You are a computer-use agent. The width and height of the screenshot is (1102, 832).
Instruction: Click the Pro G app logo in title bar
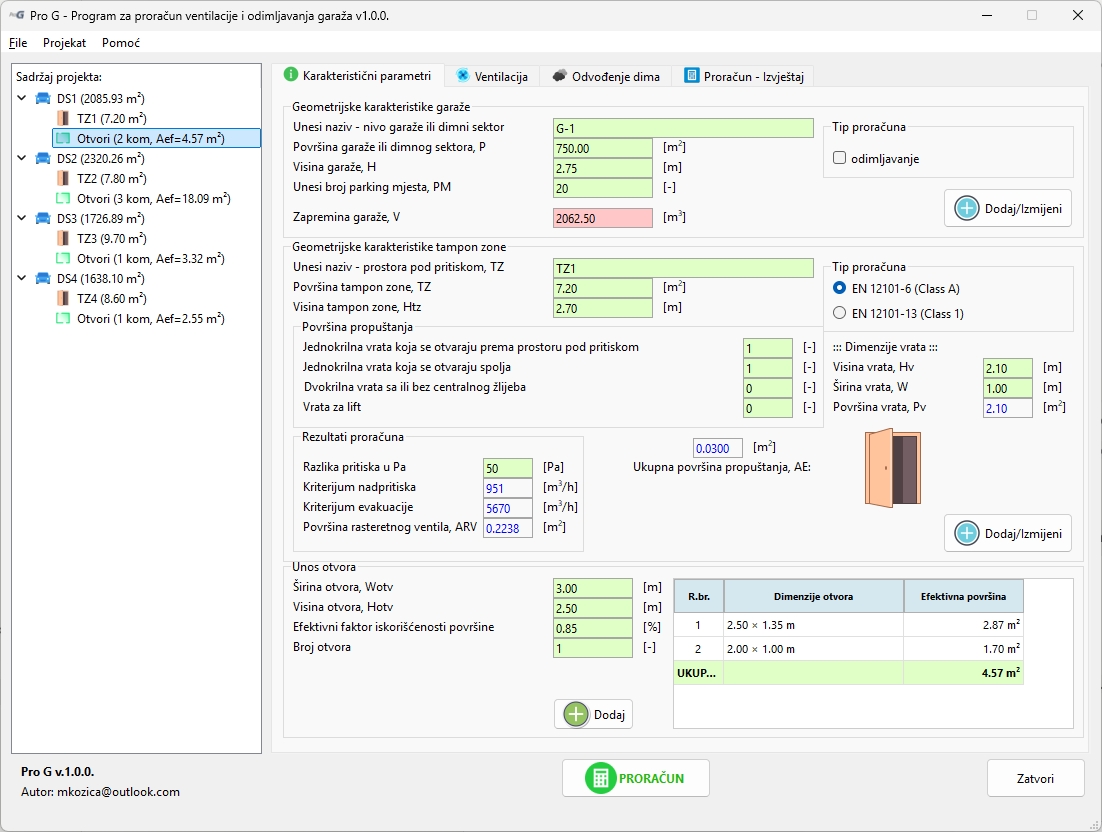(16, 15)
